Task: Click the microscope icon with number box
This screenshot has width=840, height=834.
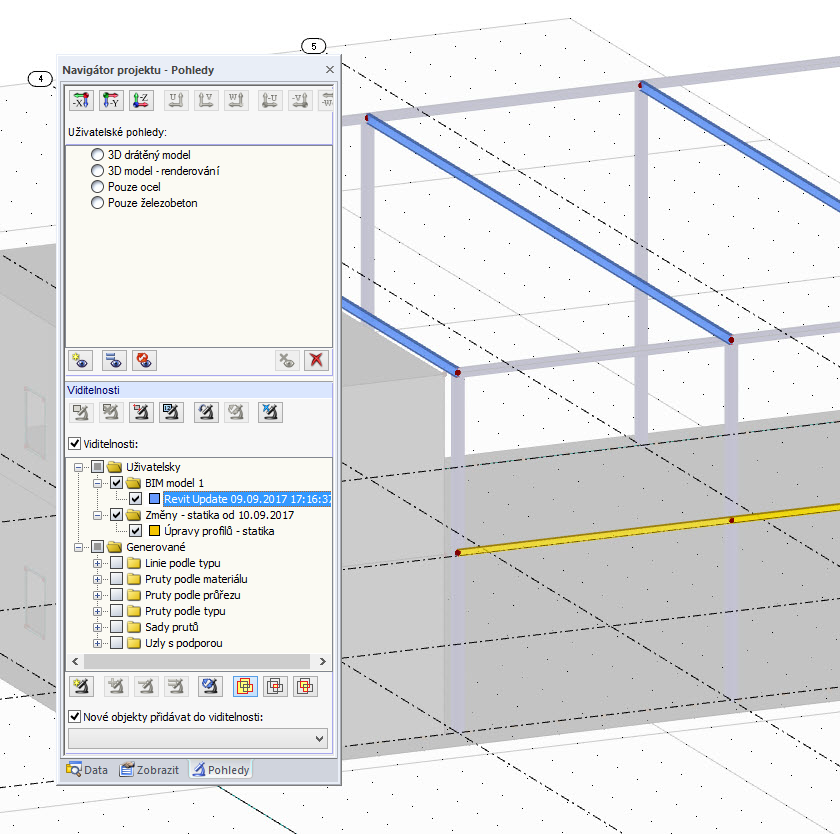Action: (x=171, y=412)
